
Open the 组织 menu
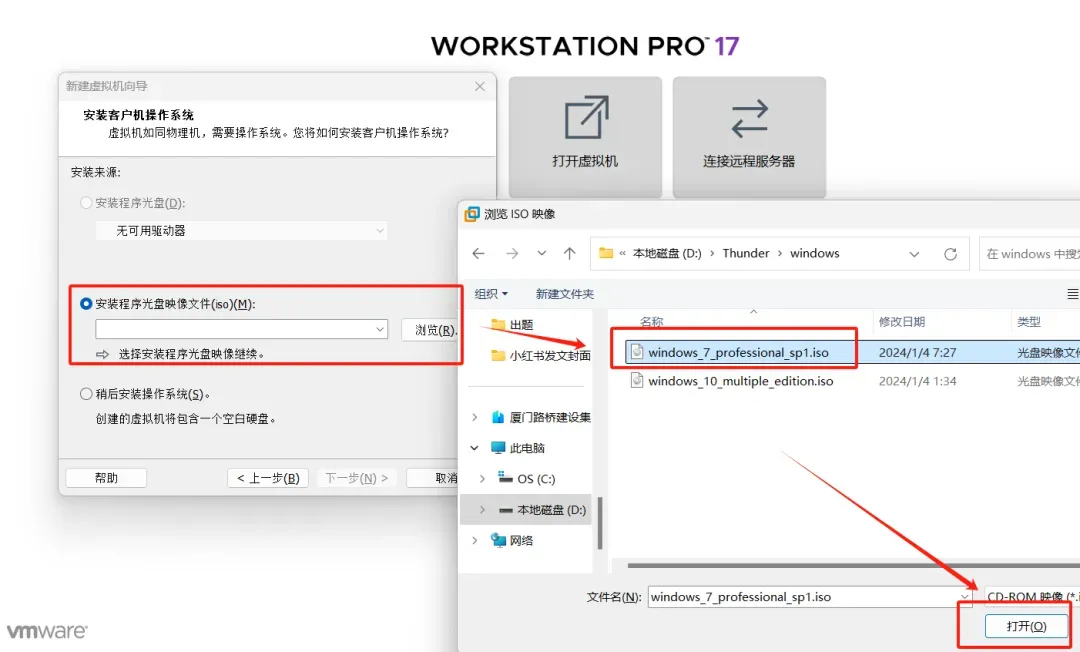(x=491, y=294)
